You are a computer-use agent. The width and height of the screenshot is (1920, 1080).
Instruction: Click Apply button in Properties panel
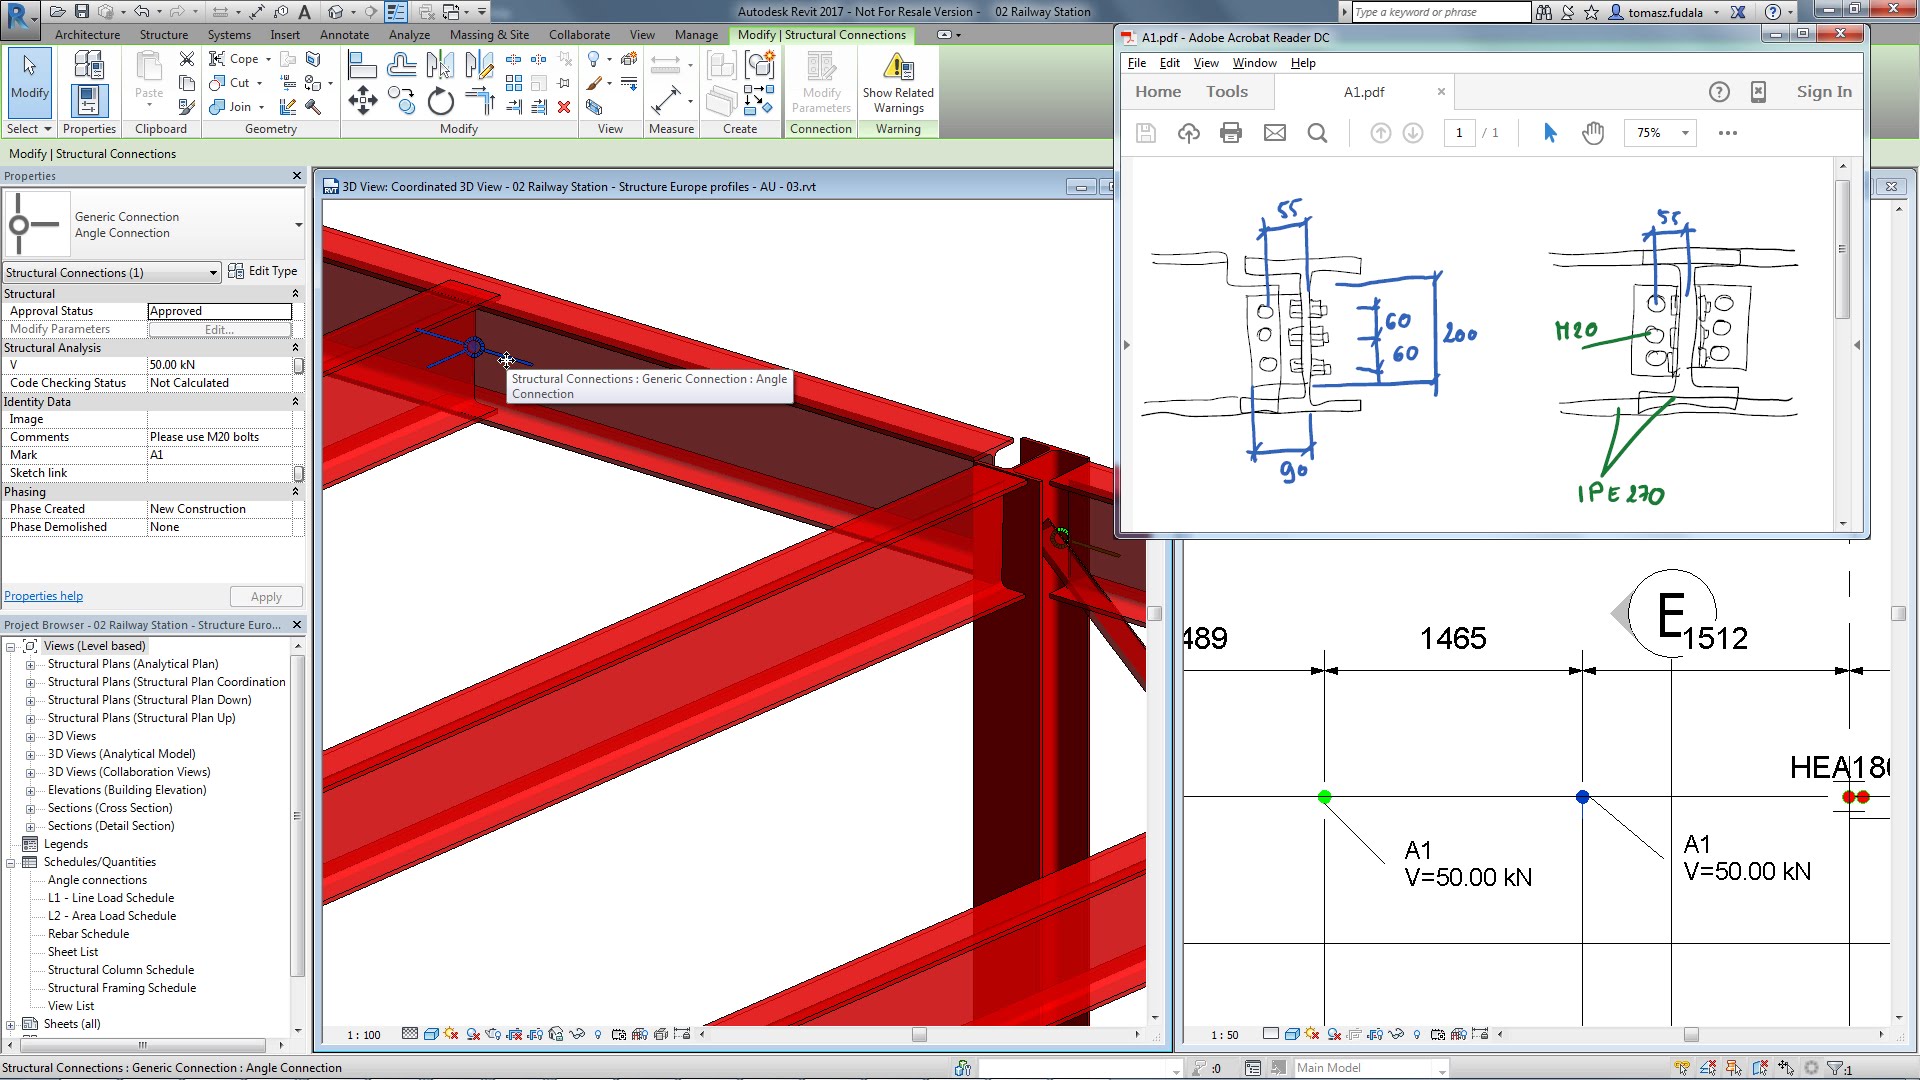[265, 595]
